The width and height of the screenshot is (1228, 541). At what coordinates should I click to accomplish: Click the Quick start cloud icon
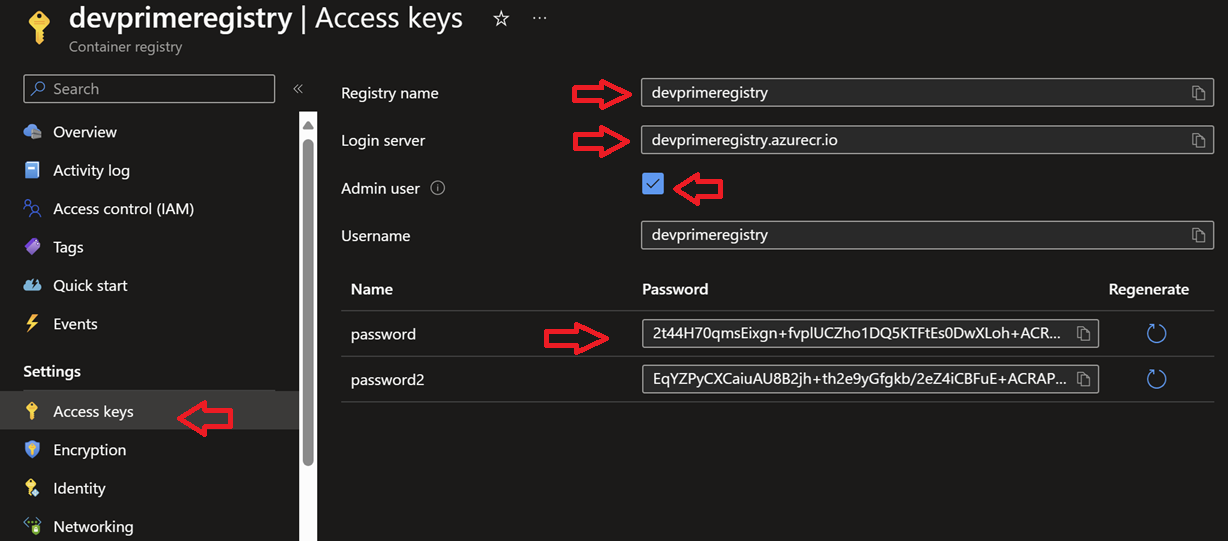[33, 285]
